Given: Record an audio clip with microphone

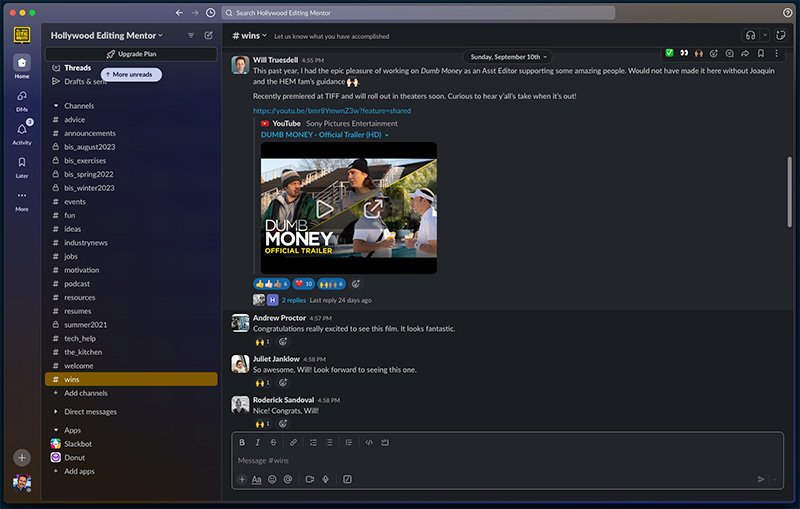Looking at the screenshot, I should pos(325,479).
